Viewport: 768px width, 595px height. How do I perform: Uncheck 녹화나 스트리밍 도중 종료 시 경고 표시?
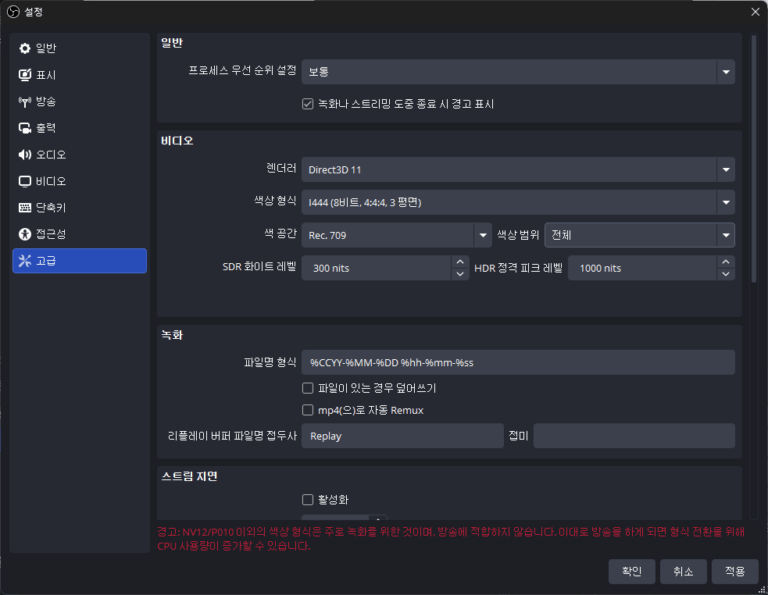pyautogui.click(x=308, y=104)
